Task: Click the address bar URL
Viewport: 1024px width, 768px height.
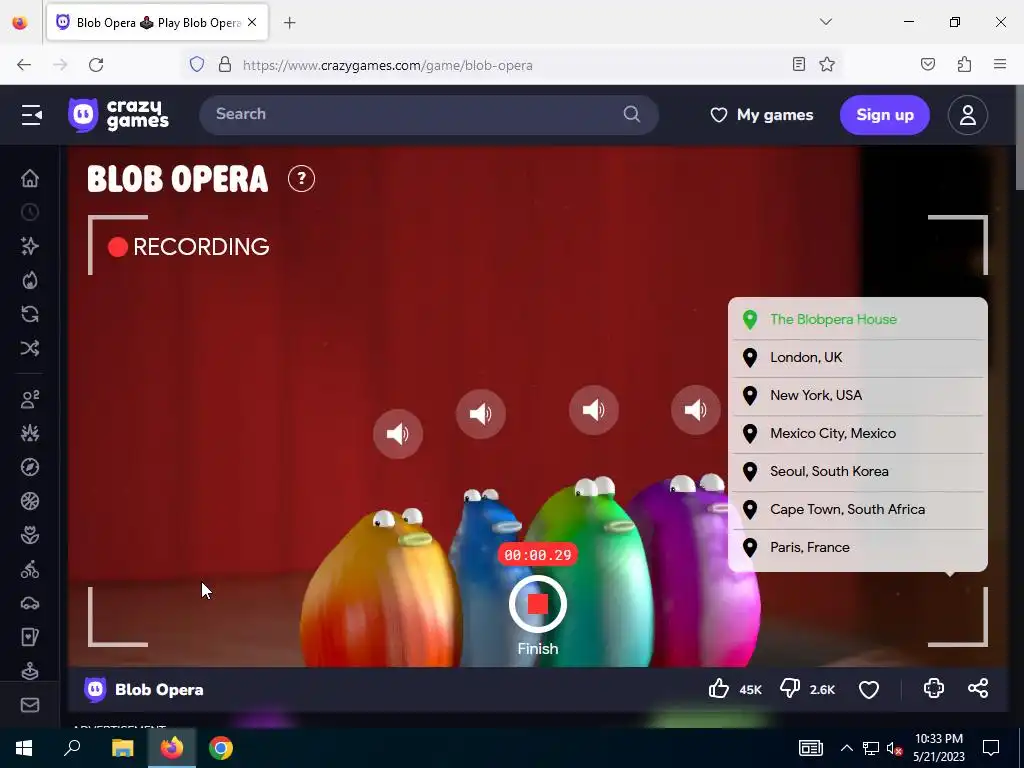Action: click(388, 65)
